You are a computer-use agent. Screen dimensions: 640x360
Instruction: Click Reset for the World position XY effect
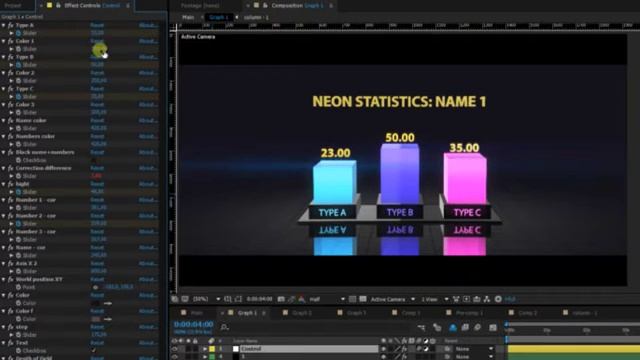click(97, 280)
